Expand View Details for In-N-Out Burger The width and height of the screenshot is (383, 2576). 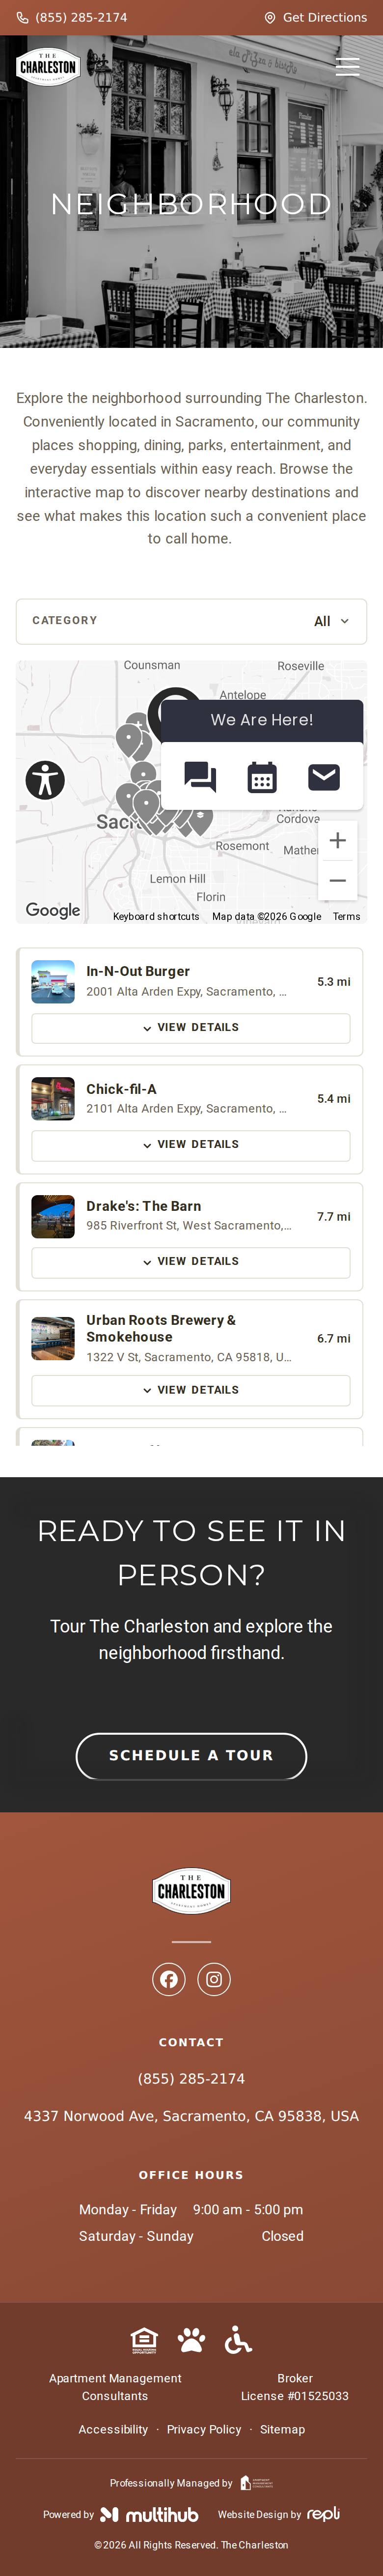(191, 1028)
